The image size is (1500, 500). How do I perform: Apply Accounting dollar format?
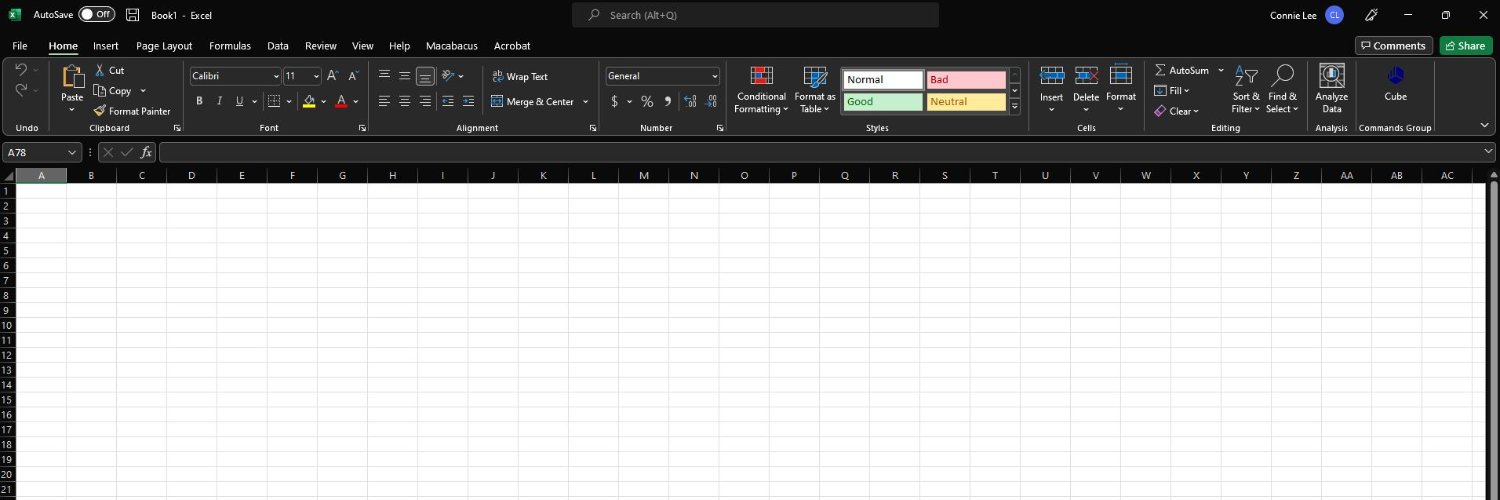point(615,101)
